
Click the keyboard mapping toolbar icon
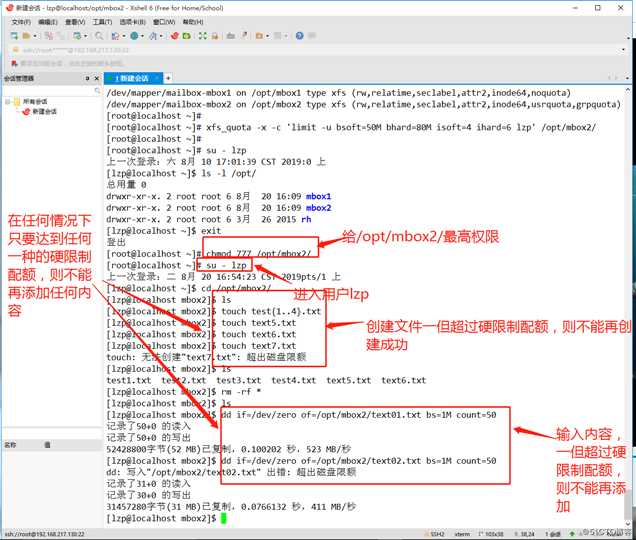(x=231, y=36)
